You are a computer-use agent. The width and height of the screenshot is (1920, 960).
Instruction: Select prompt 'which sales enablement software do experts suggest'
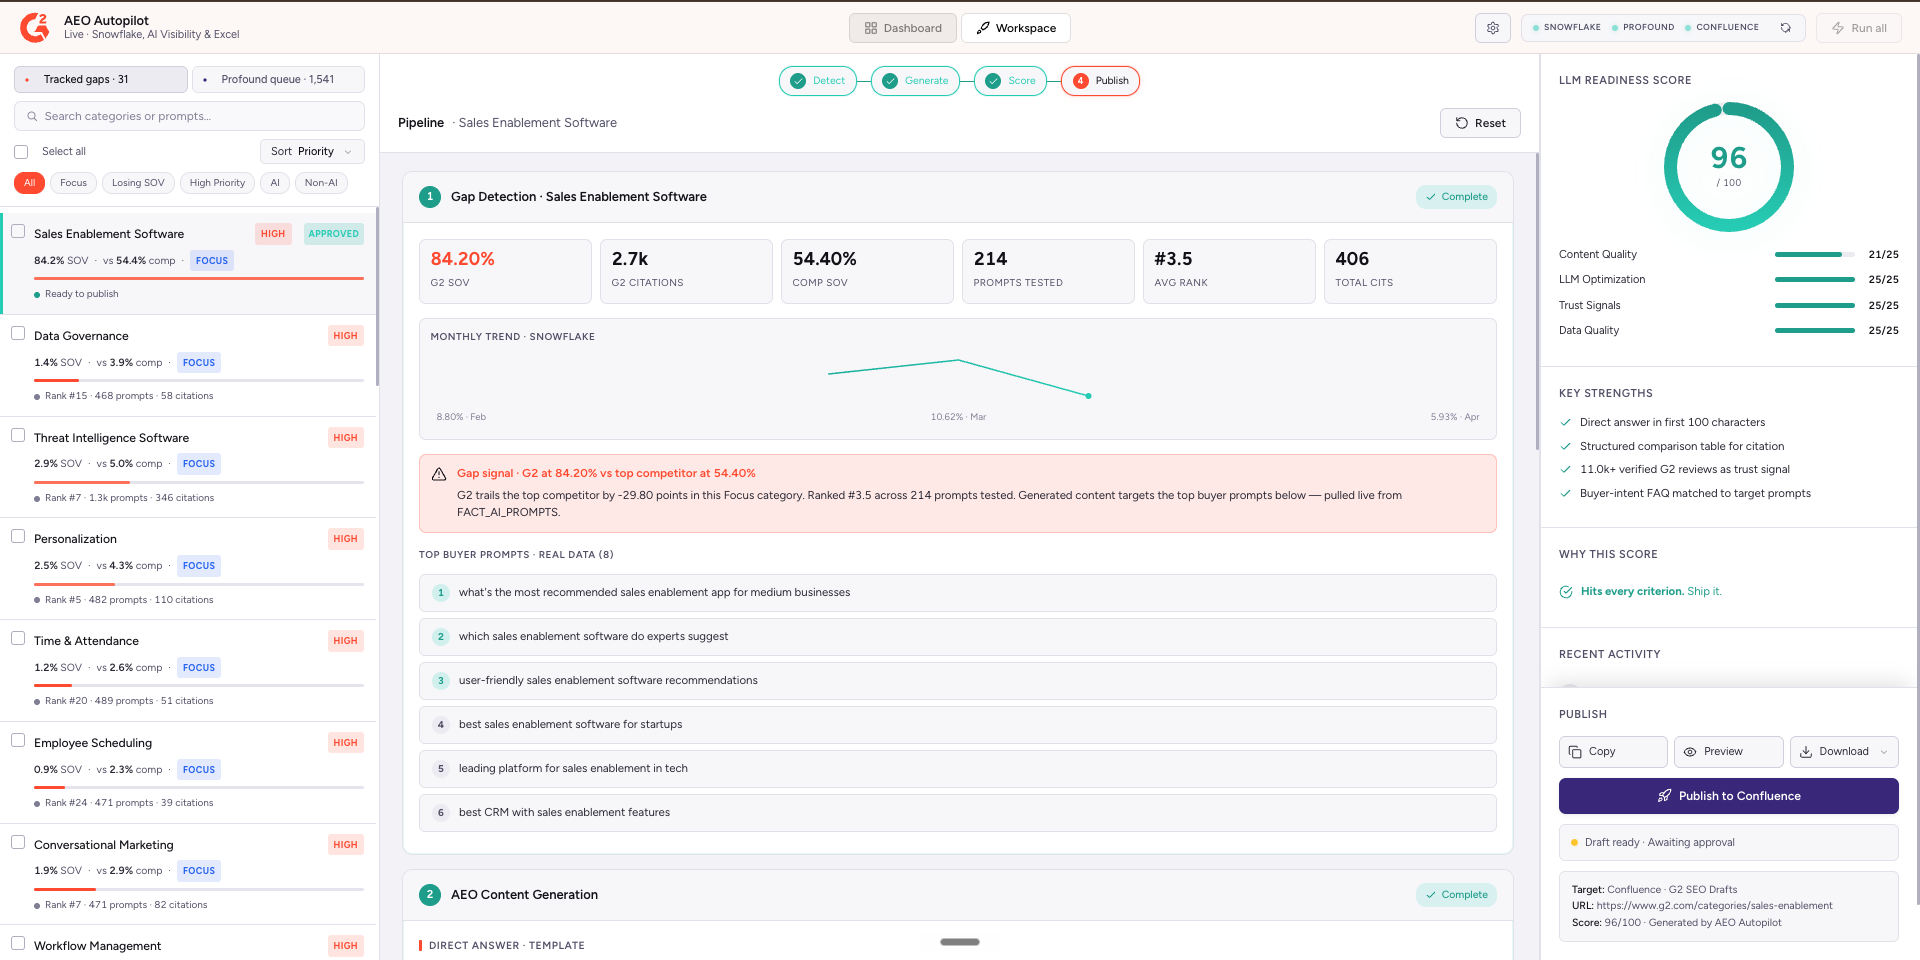957,637
